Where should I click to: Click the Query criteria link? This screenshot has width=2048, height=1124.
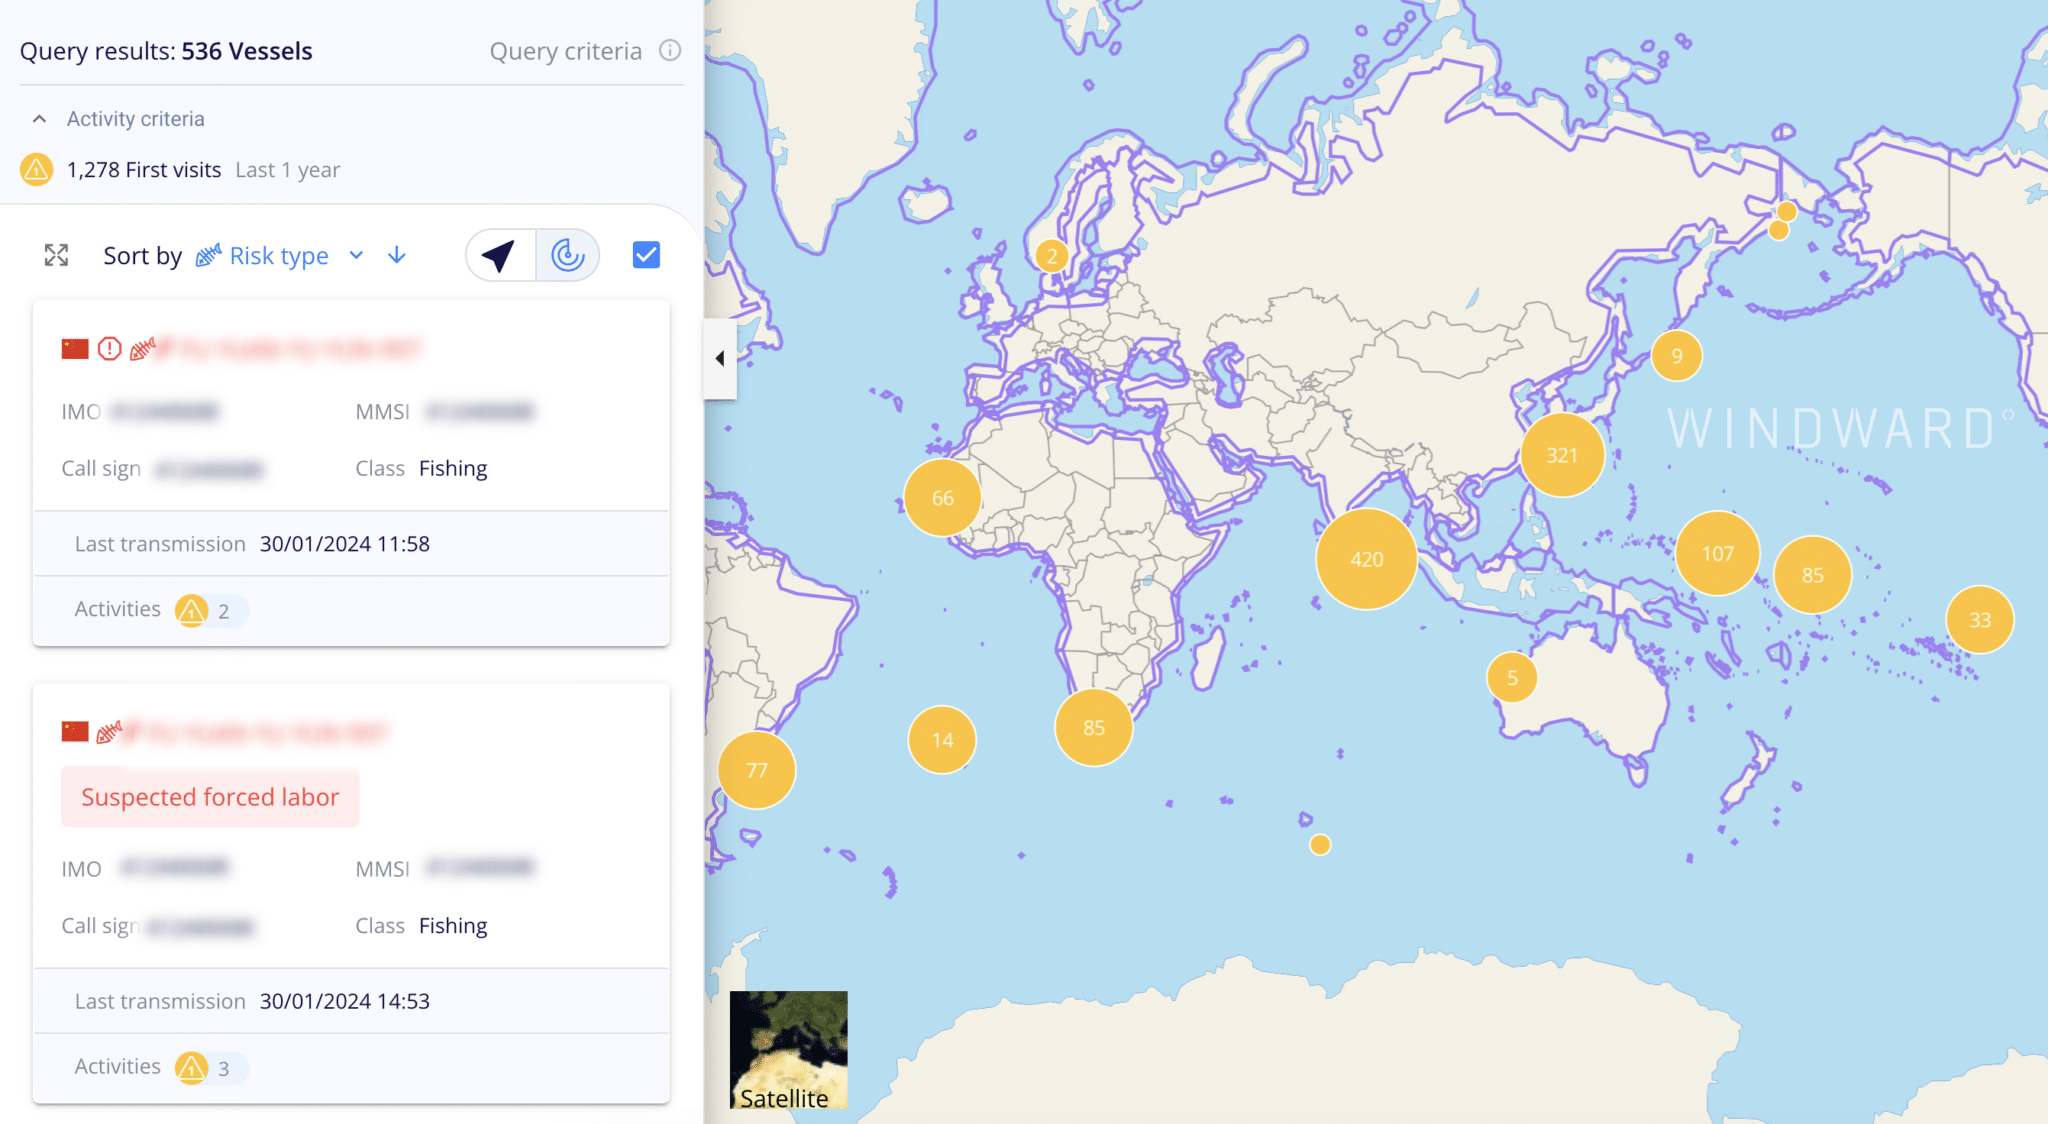pos(565,51)
